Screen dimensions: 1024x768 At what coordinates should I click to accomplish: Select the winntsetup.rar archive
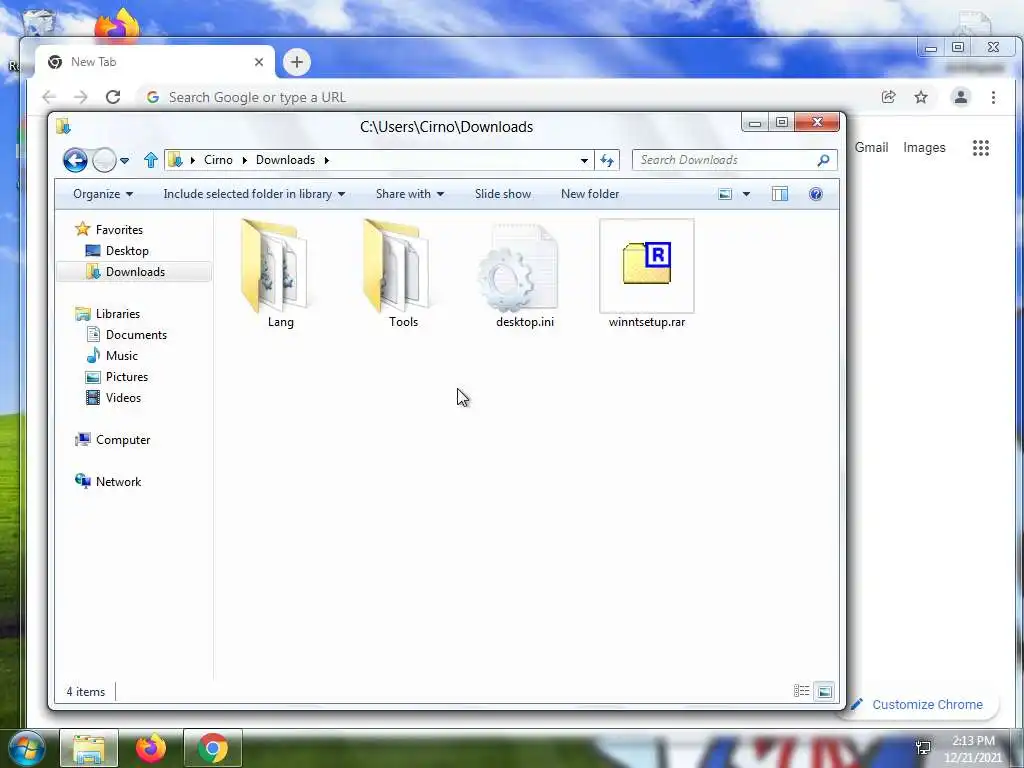[647, 274]
